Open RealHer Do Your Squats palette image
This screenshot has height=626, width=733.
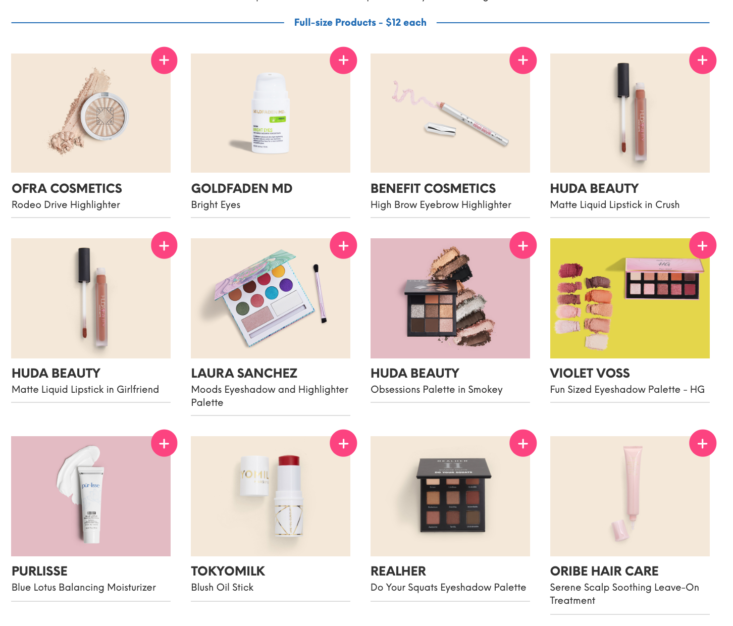[x=450, y=496]
